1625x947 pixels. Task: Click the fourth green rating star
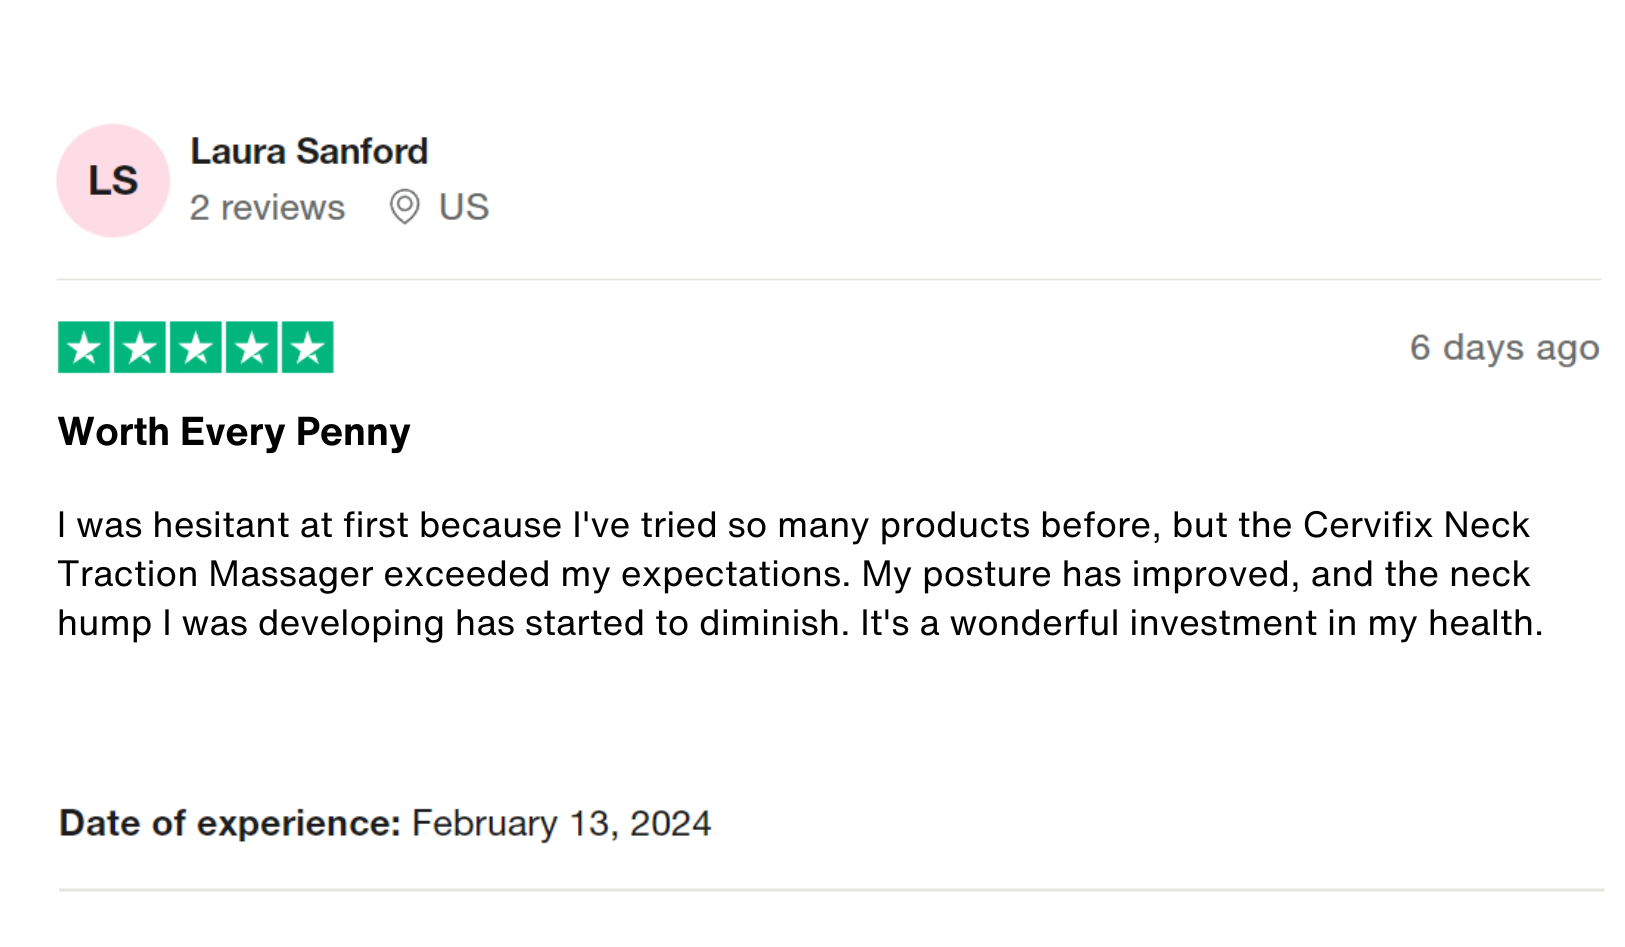tap(252, 348)
